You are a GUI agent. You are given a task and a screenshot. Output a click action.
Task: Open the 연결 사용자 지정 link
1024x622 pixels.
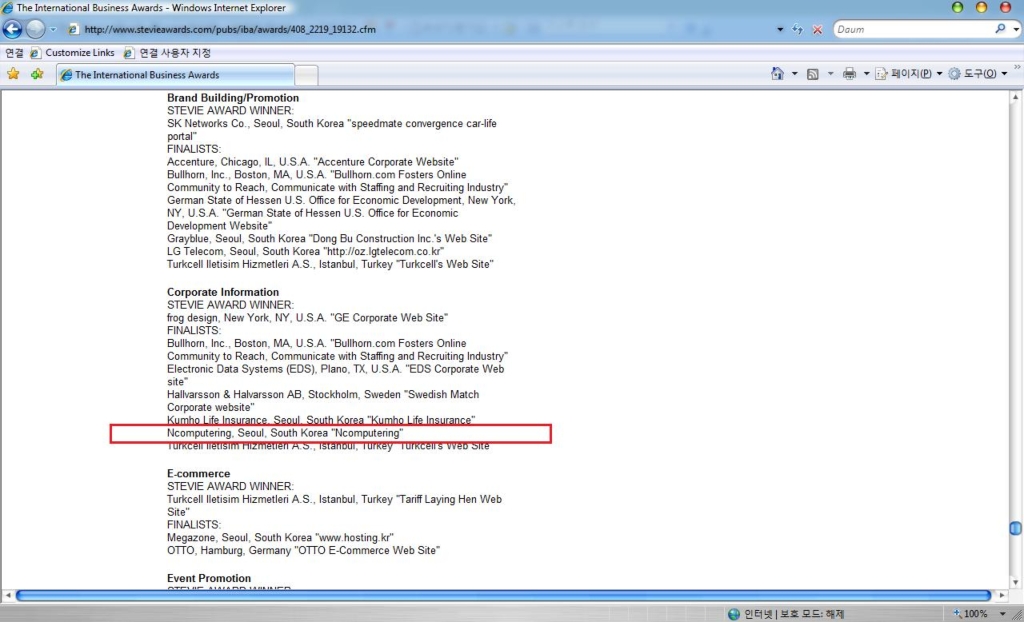(167, 53)
